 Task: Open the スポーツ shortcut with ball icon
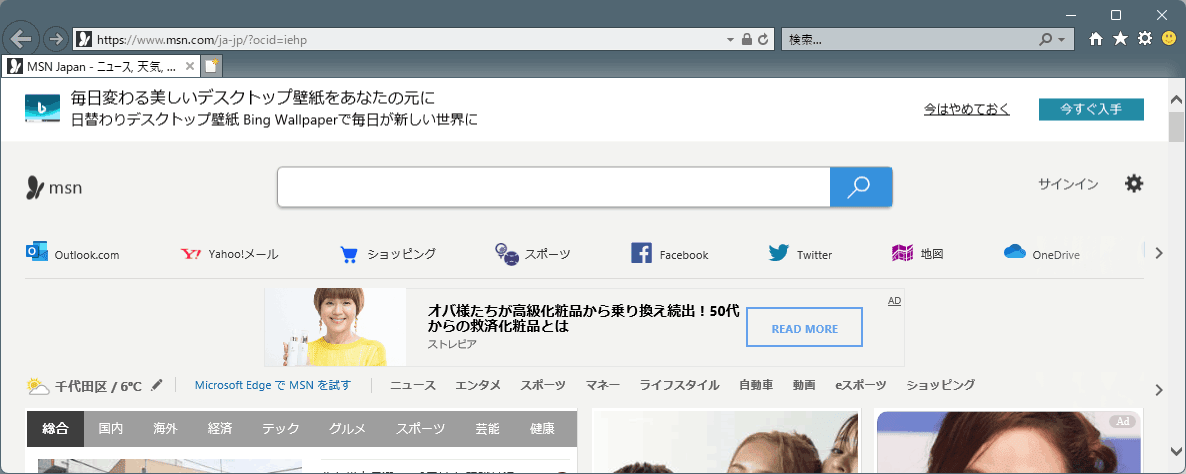[x=532, y=254]
